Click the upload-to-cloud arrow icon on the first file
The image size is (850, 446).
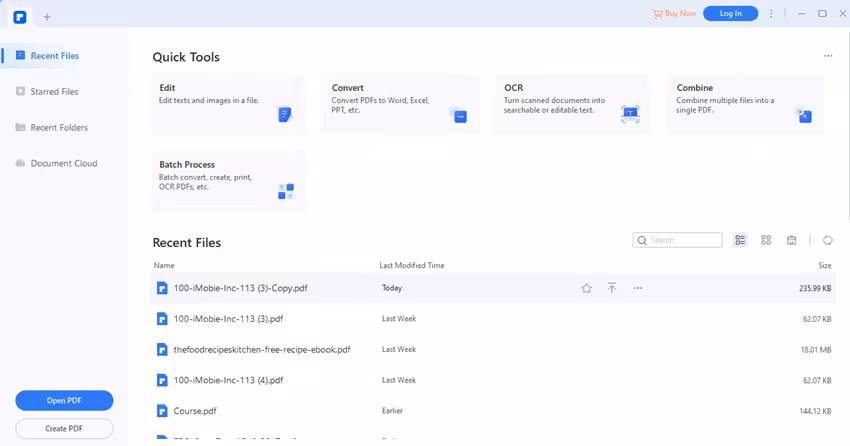(612, 288)
